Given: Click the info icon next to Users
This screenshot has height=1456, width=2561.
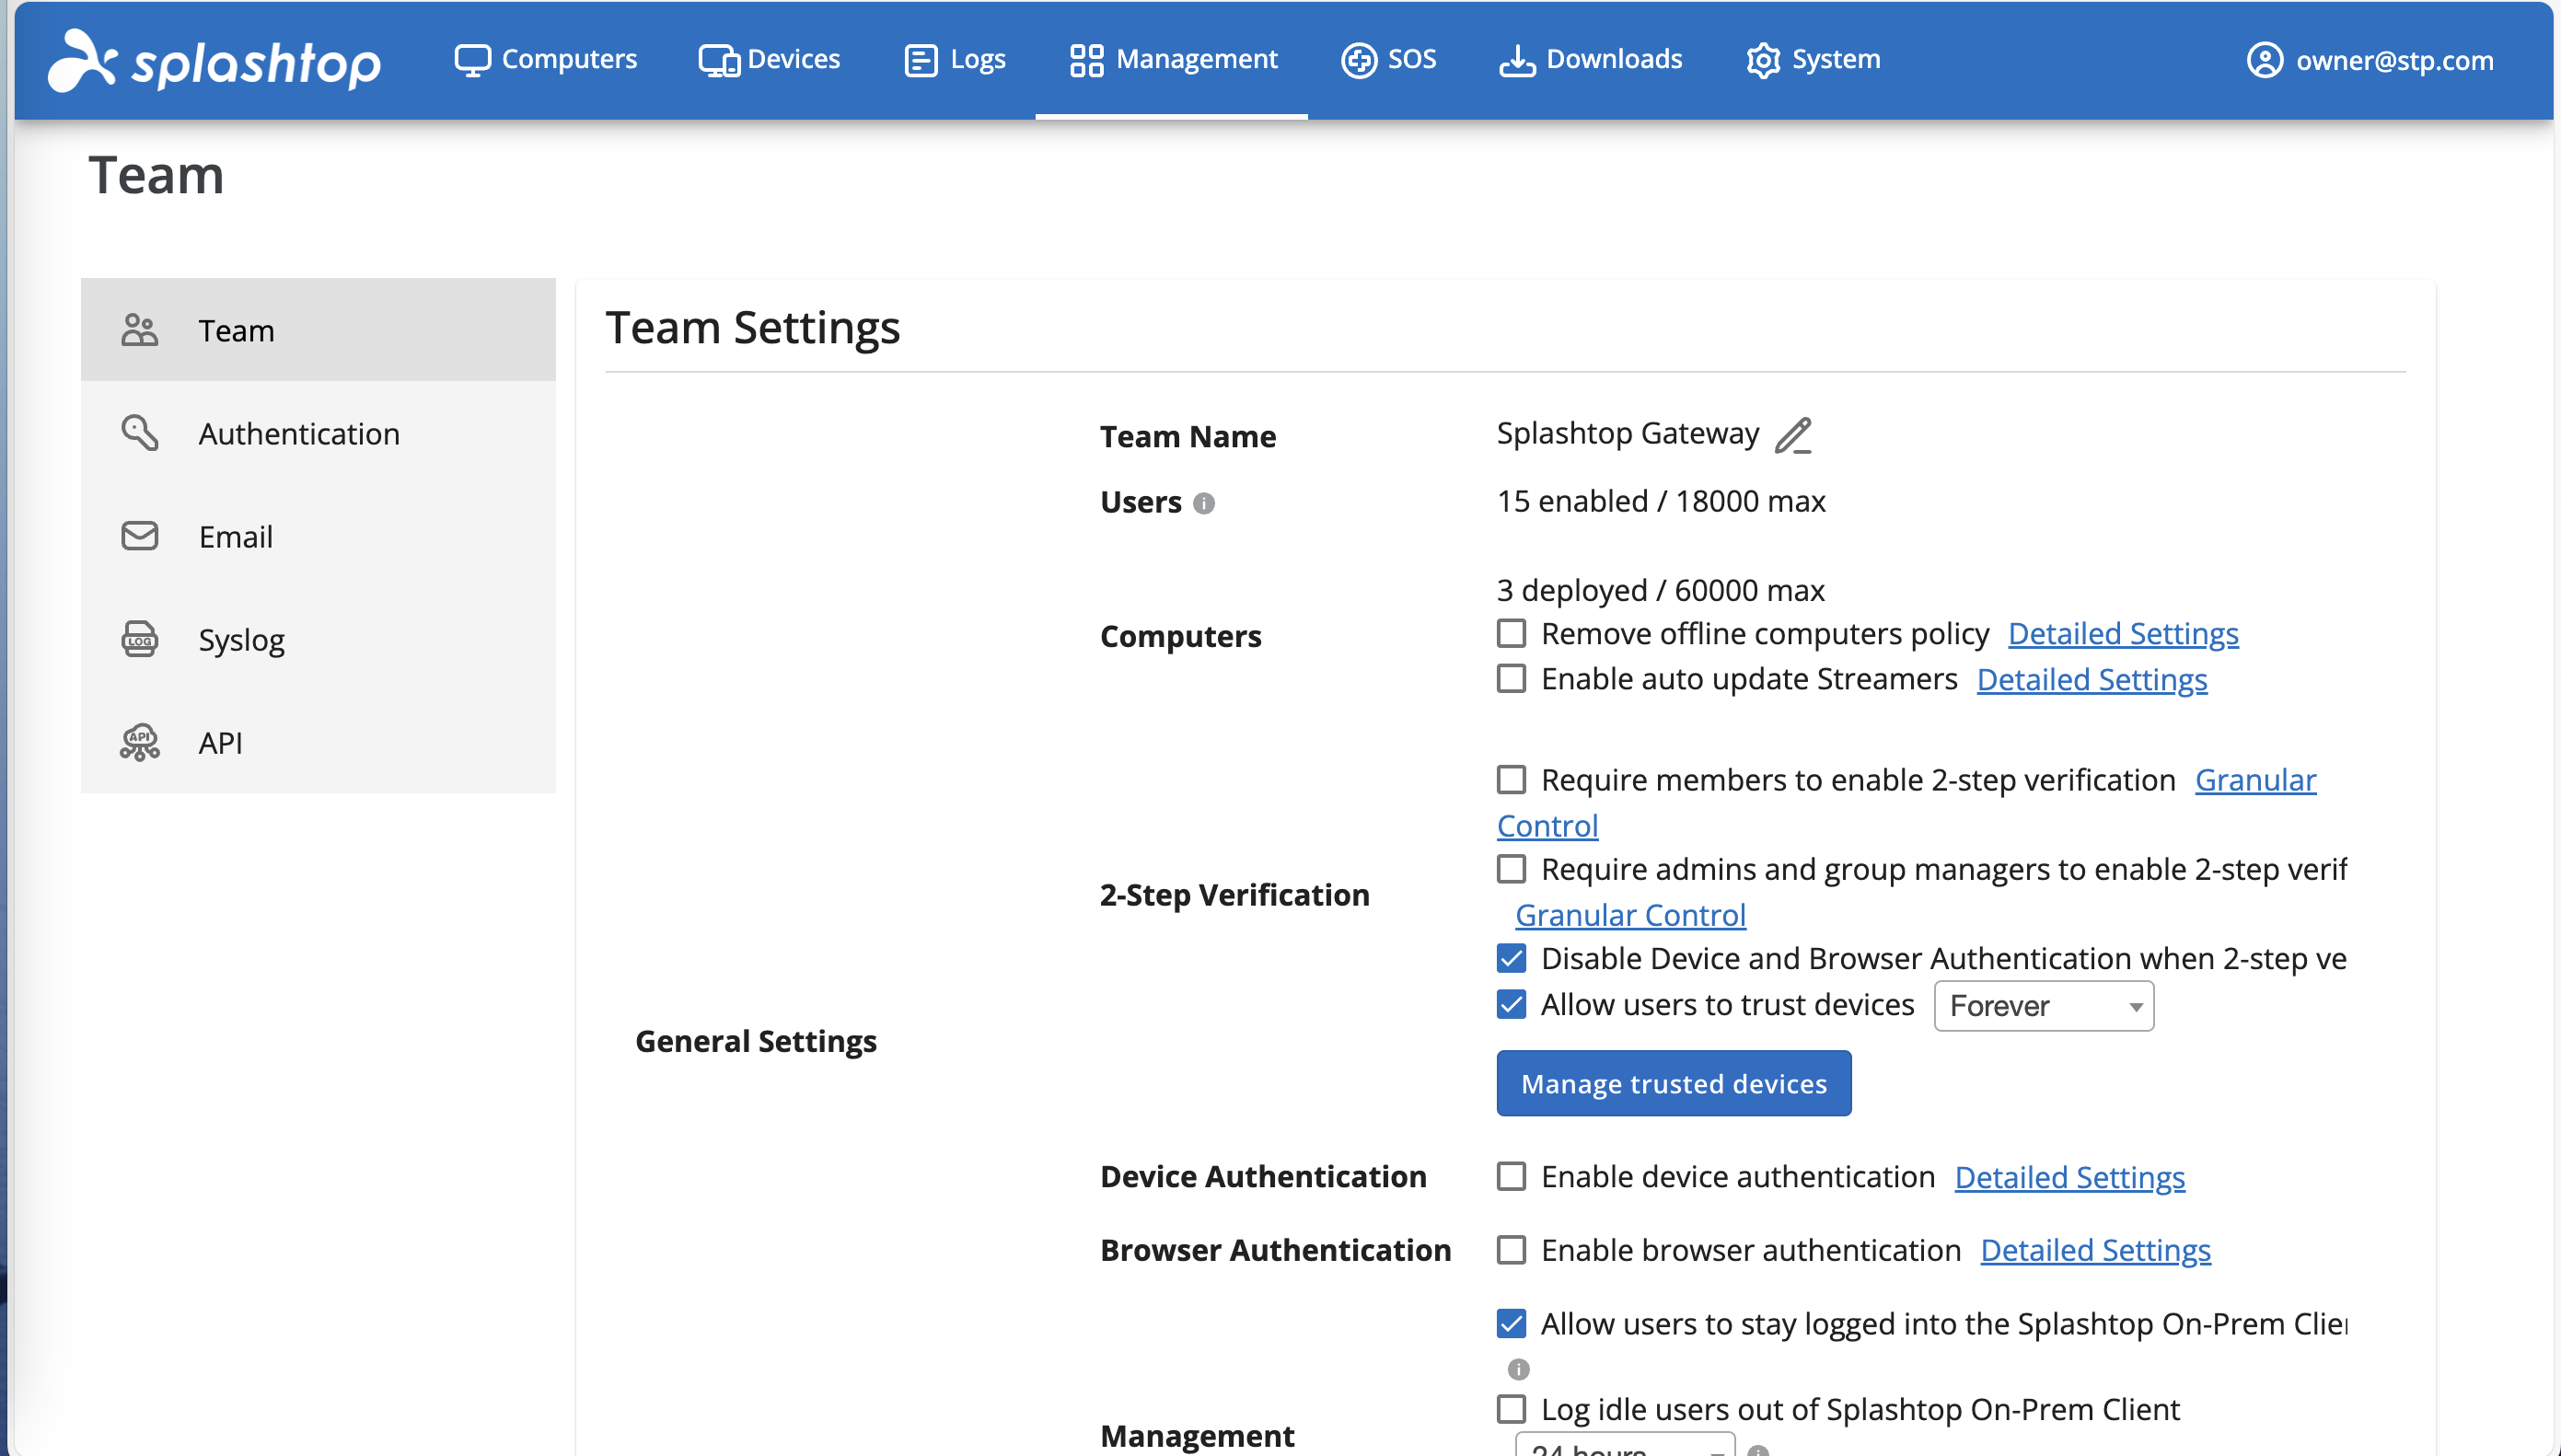Looking at the screenshot, I should coord(1204,503).
